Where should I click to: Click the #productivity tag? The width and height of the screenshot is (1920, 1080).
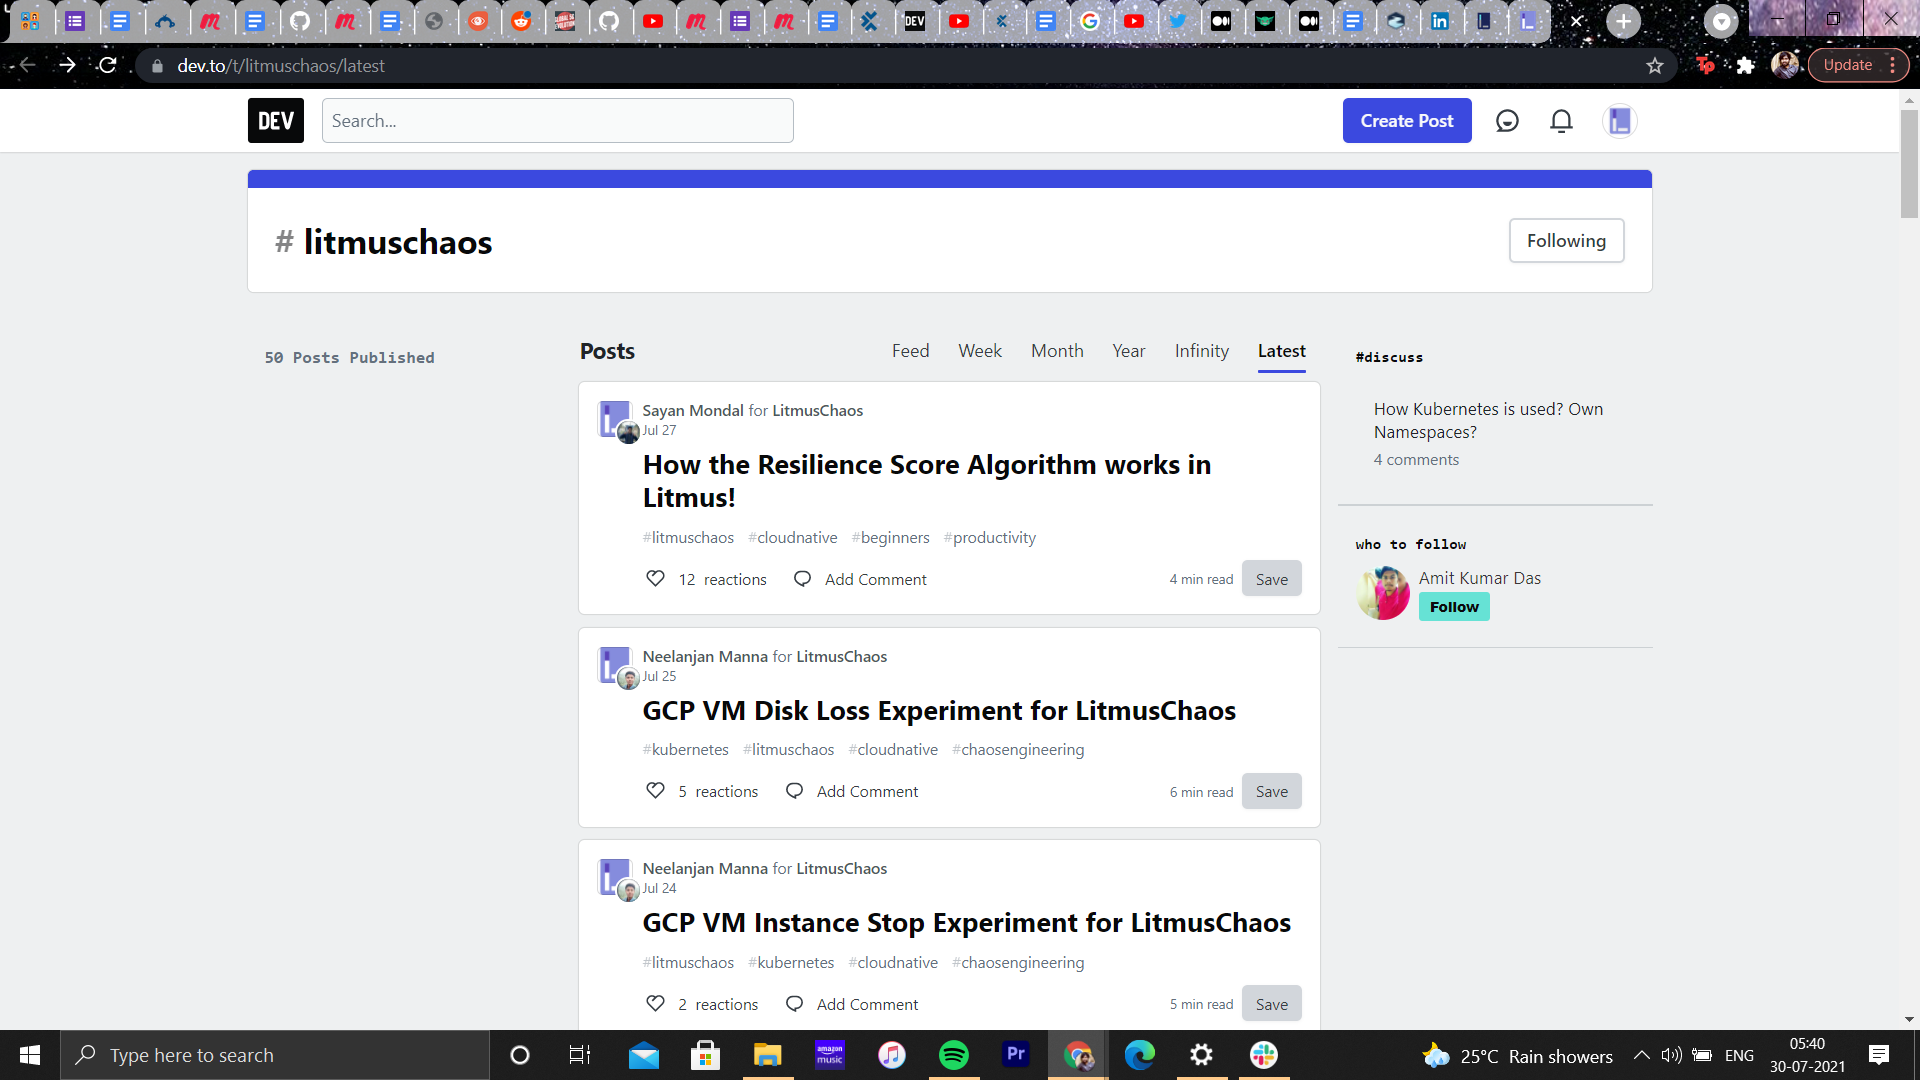point(990,538)
